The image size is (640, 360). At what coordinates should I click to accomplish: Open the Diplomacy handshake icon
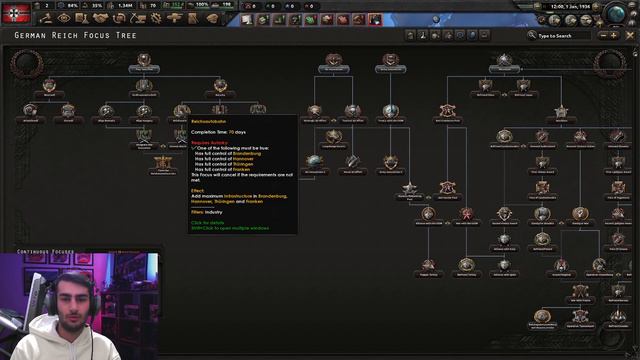(x=100, y=18)
